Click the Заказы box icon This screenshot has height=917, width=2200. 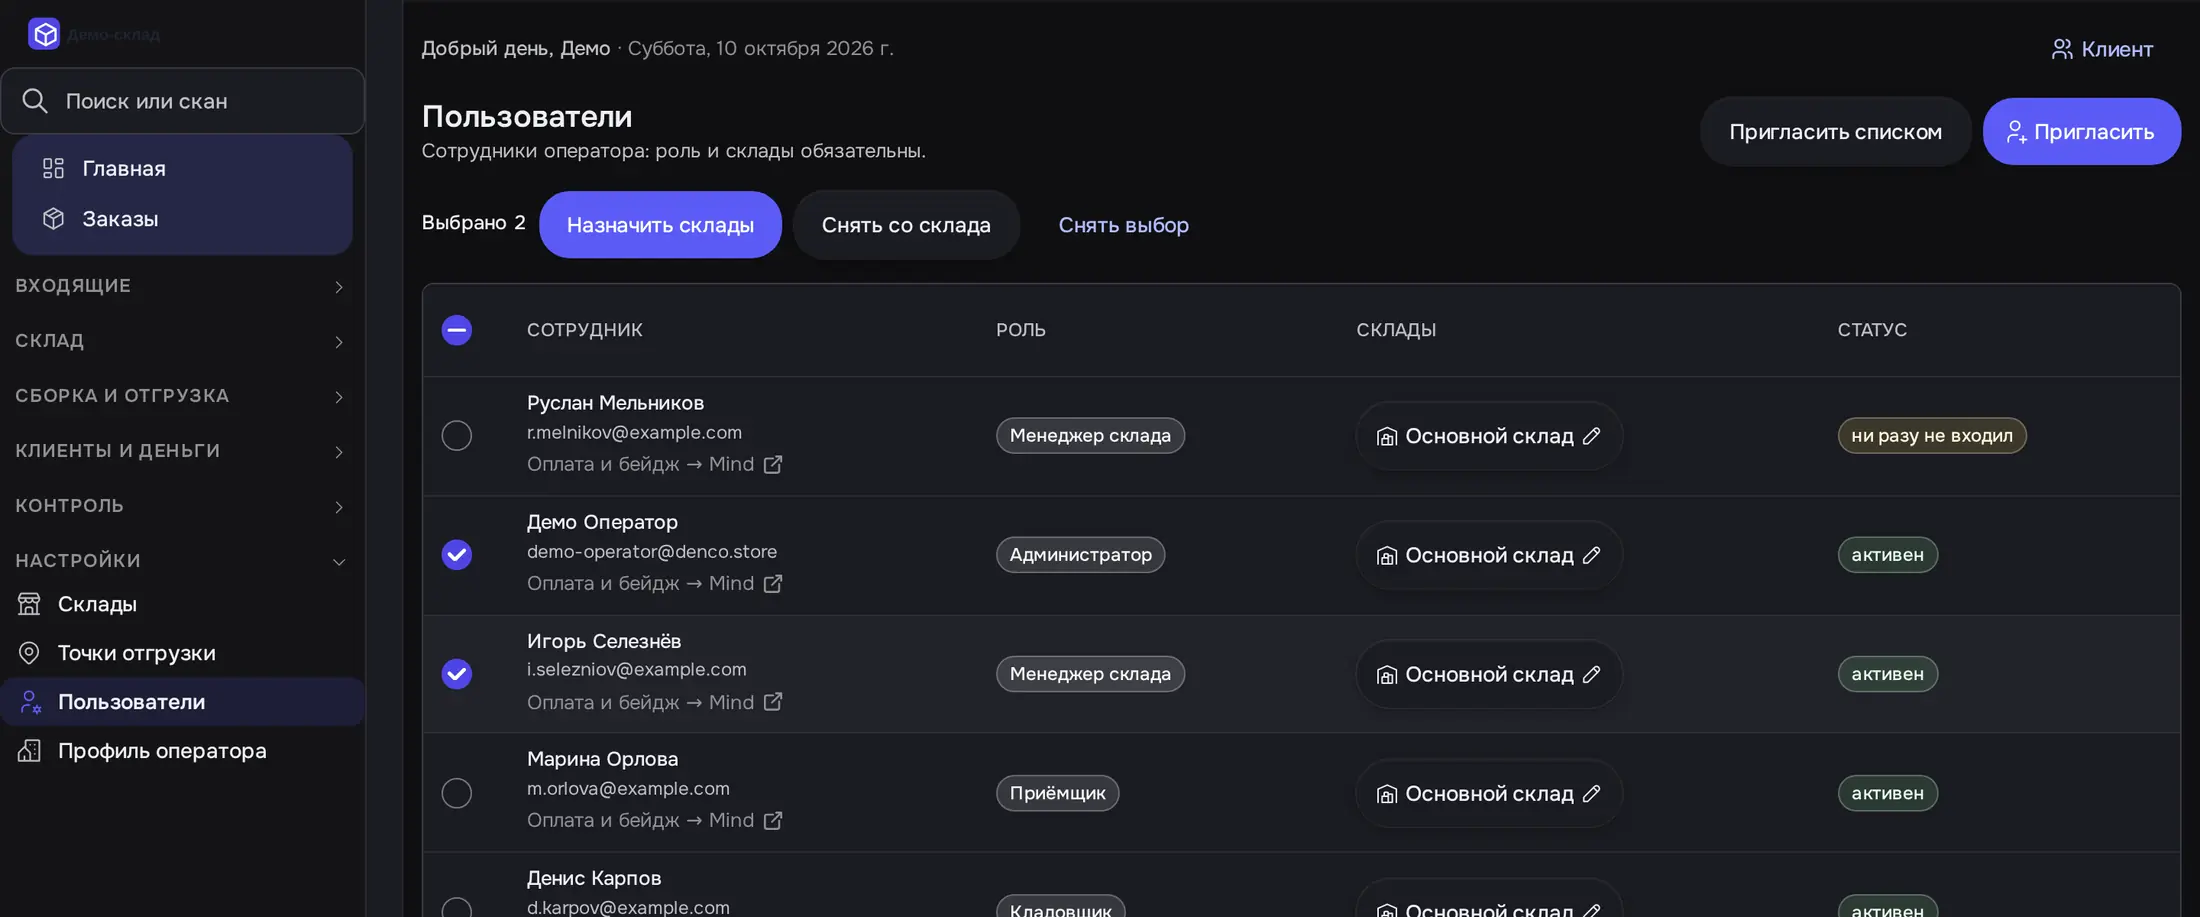pos(53,218)
